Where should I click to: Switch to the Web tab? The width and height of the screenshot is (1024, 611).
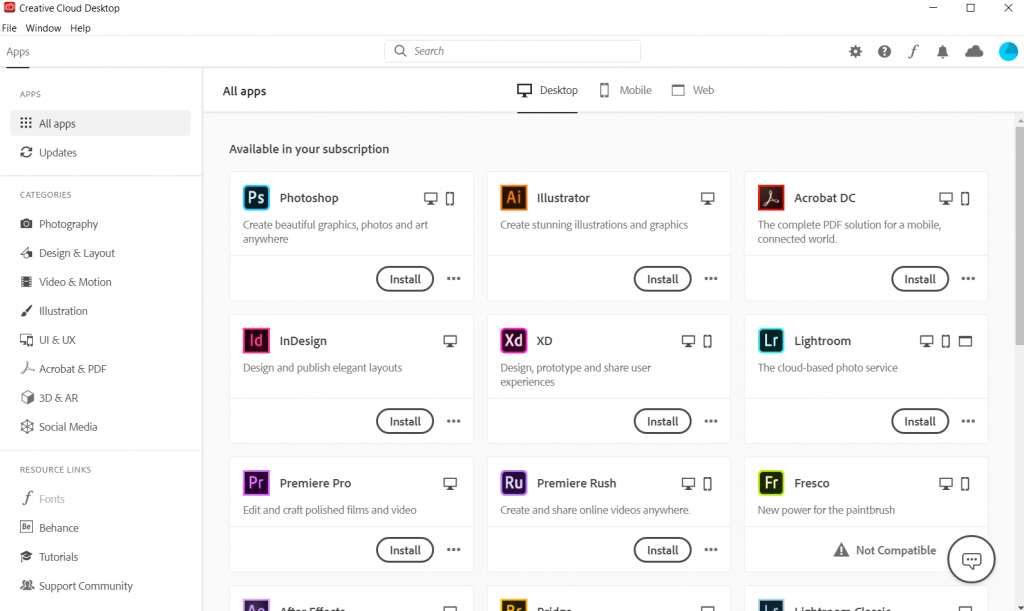click(x=693, y=90)
